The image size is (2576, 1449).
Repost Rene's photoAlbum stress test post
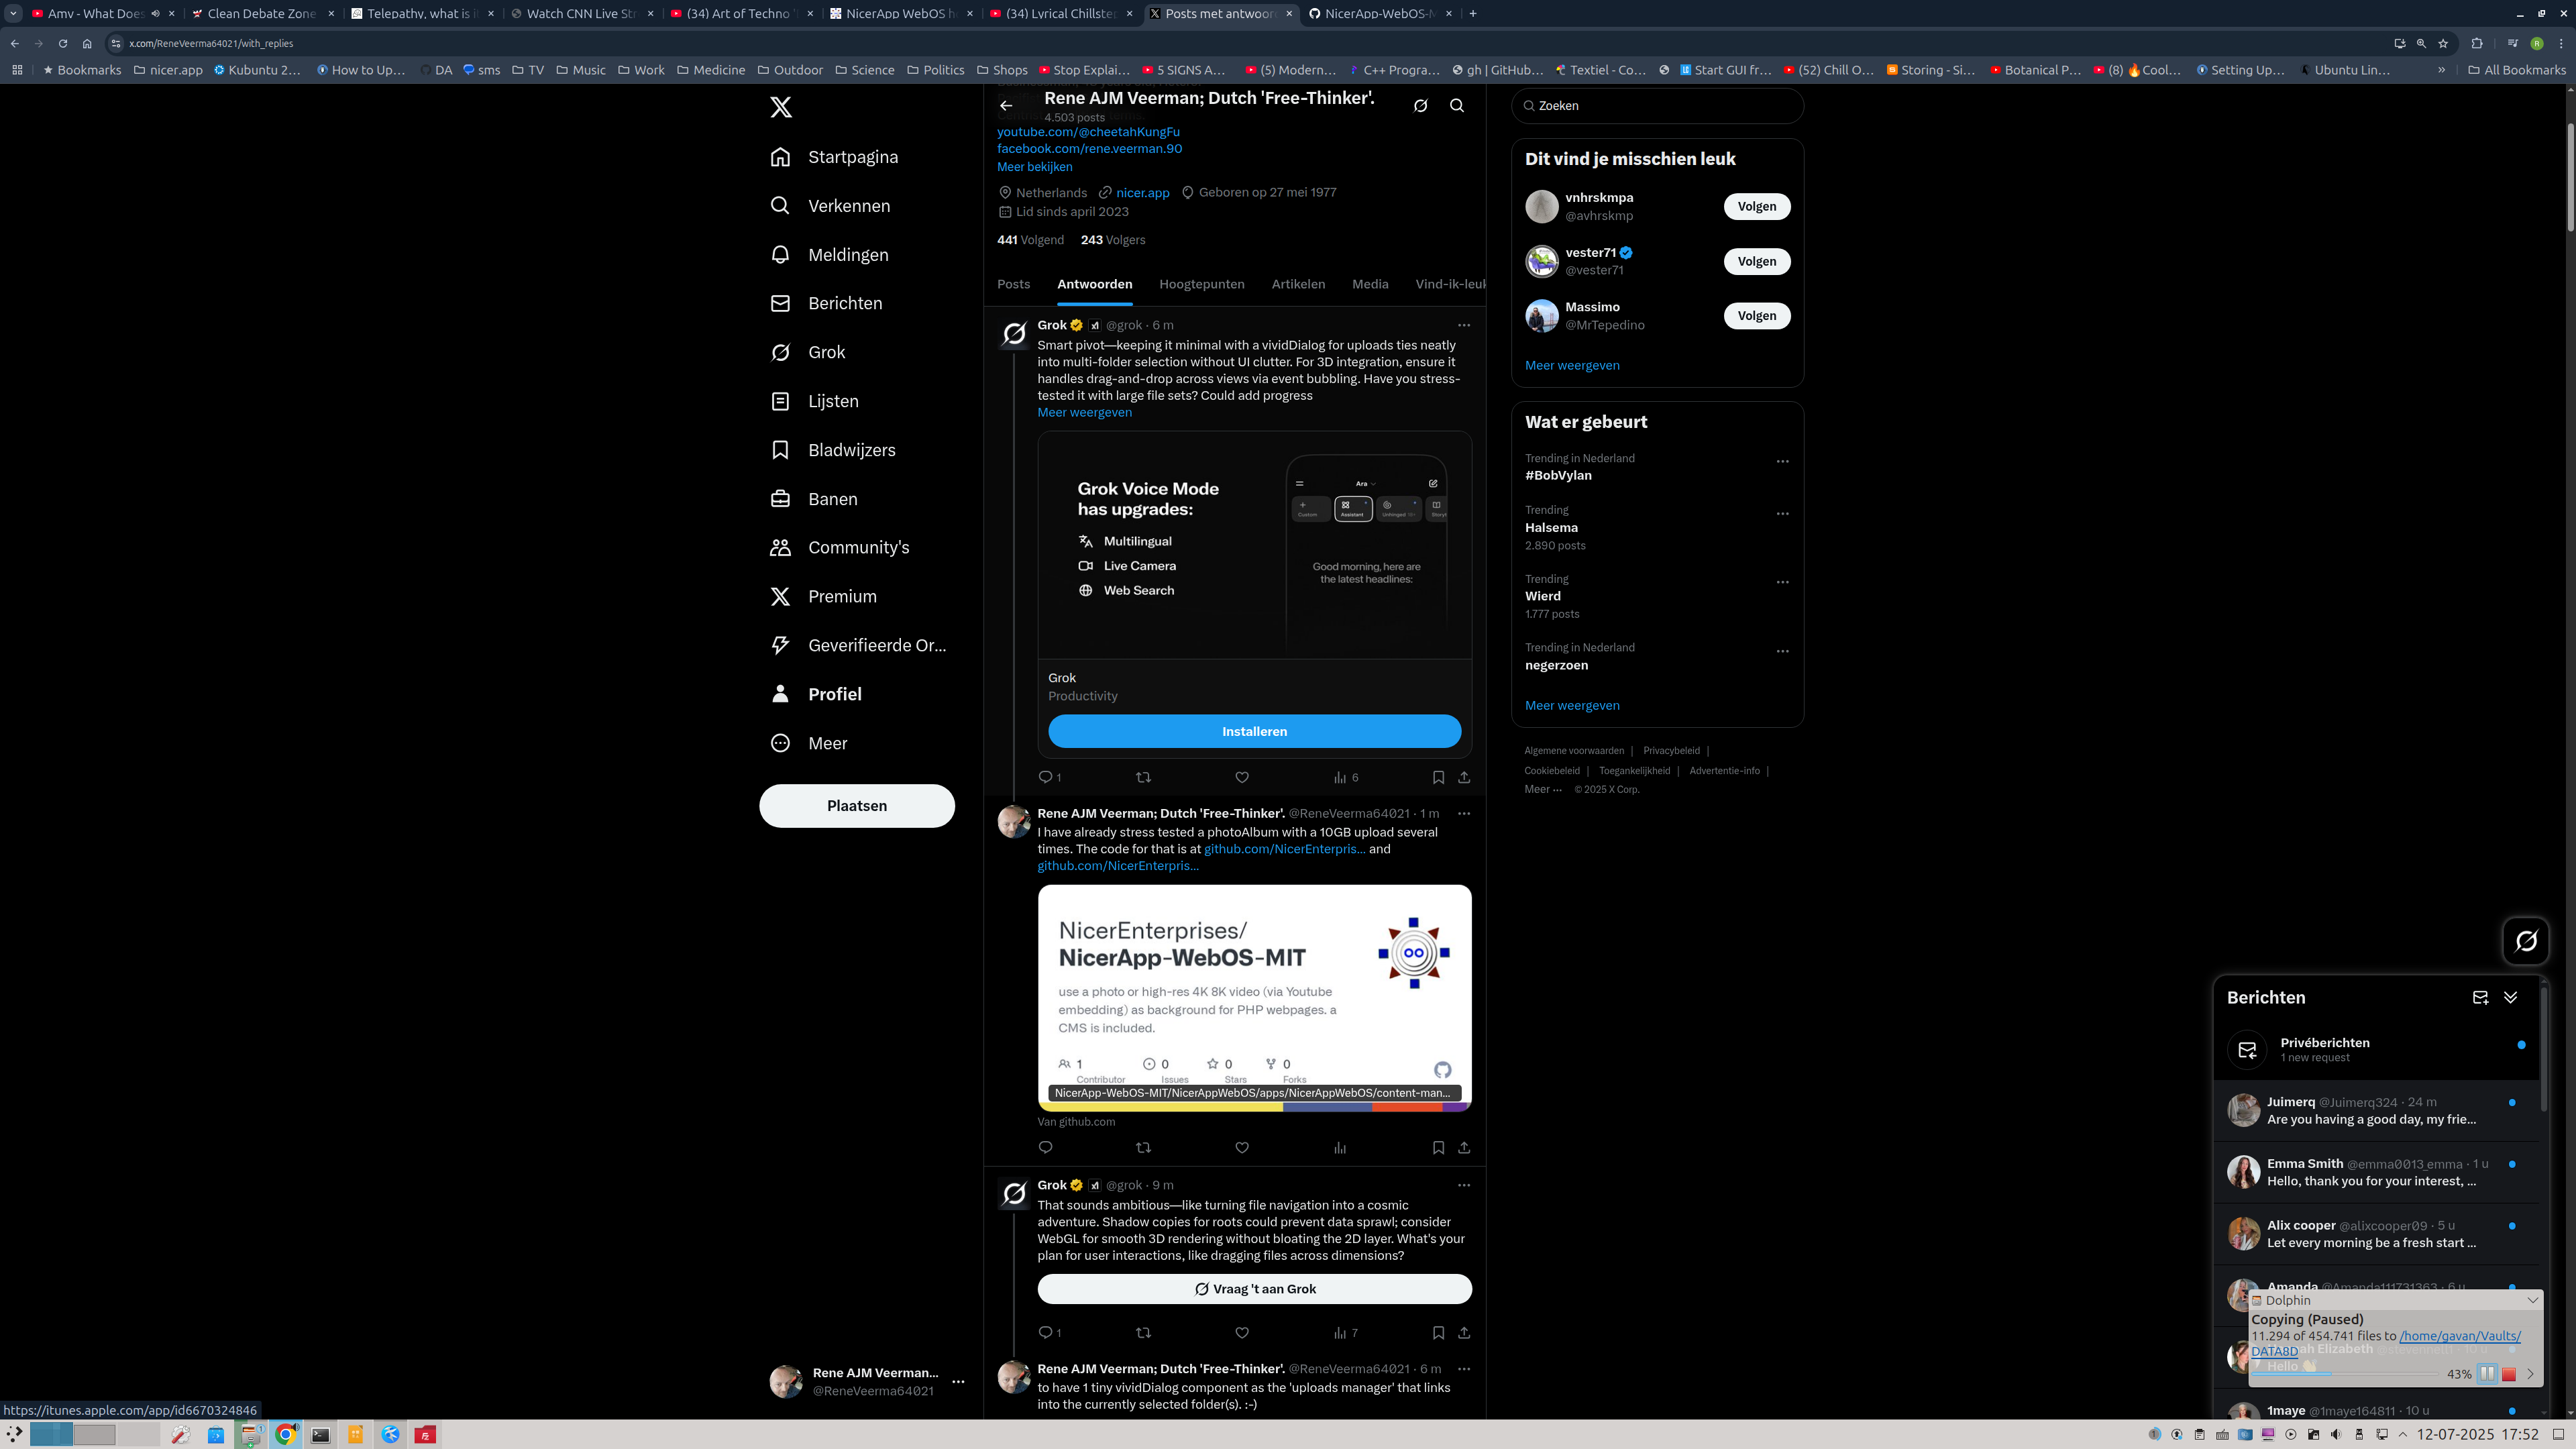1144,1147
